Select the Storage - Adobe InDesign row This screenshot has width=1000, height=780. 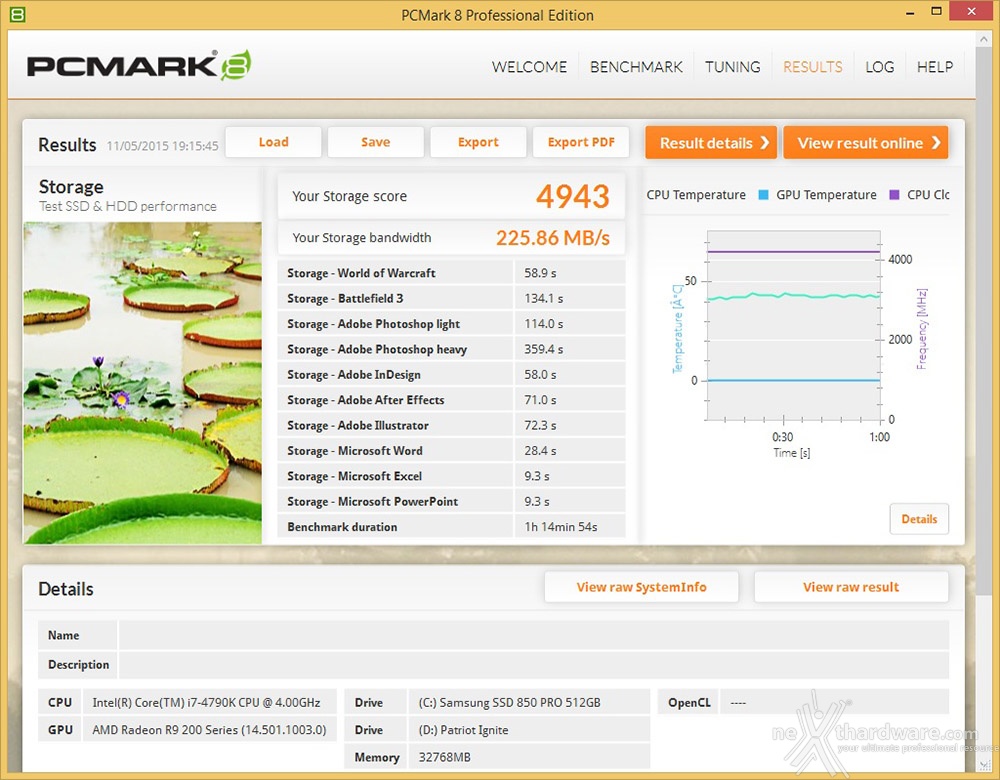452,374
